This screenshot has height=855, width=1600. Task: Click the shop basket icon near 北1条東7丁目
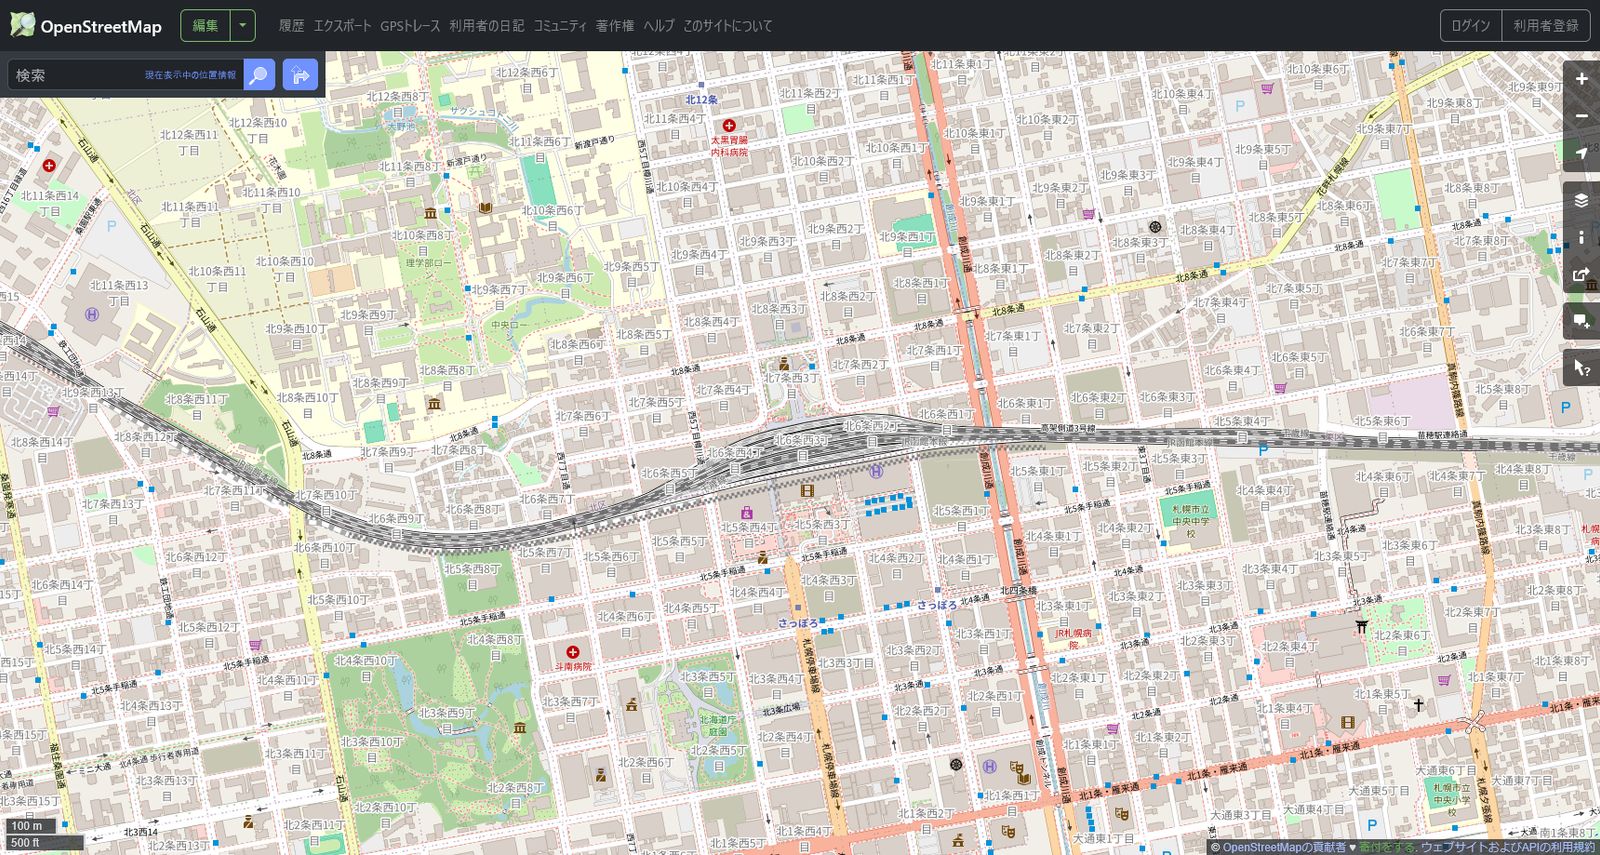tap(1444, 680)
